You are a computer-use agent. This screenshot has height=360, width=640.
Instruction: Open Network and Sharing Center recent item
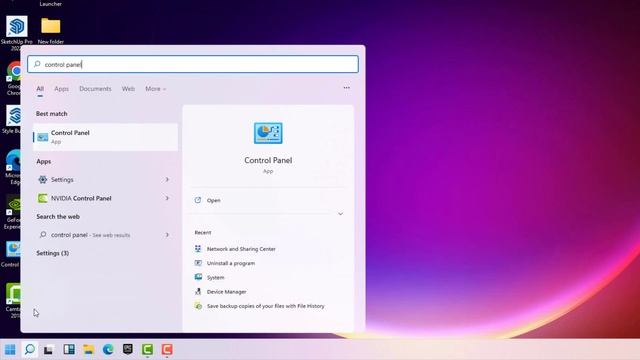241,249
